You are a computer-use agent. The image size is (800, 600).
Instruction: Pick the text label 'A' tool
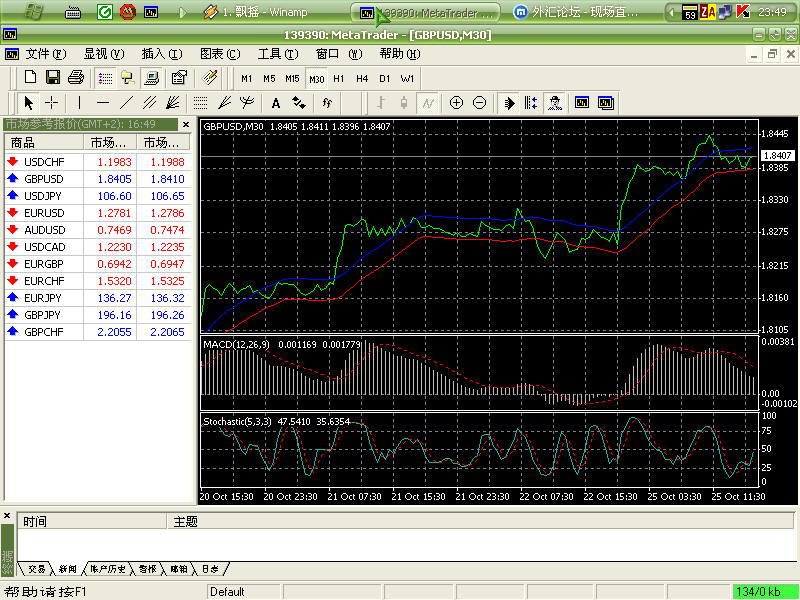[275, 102]
